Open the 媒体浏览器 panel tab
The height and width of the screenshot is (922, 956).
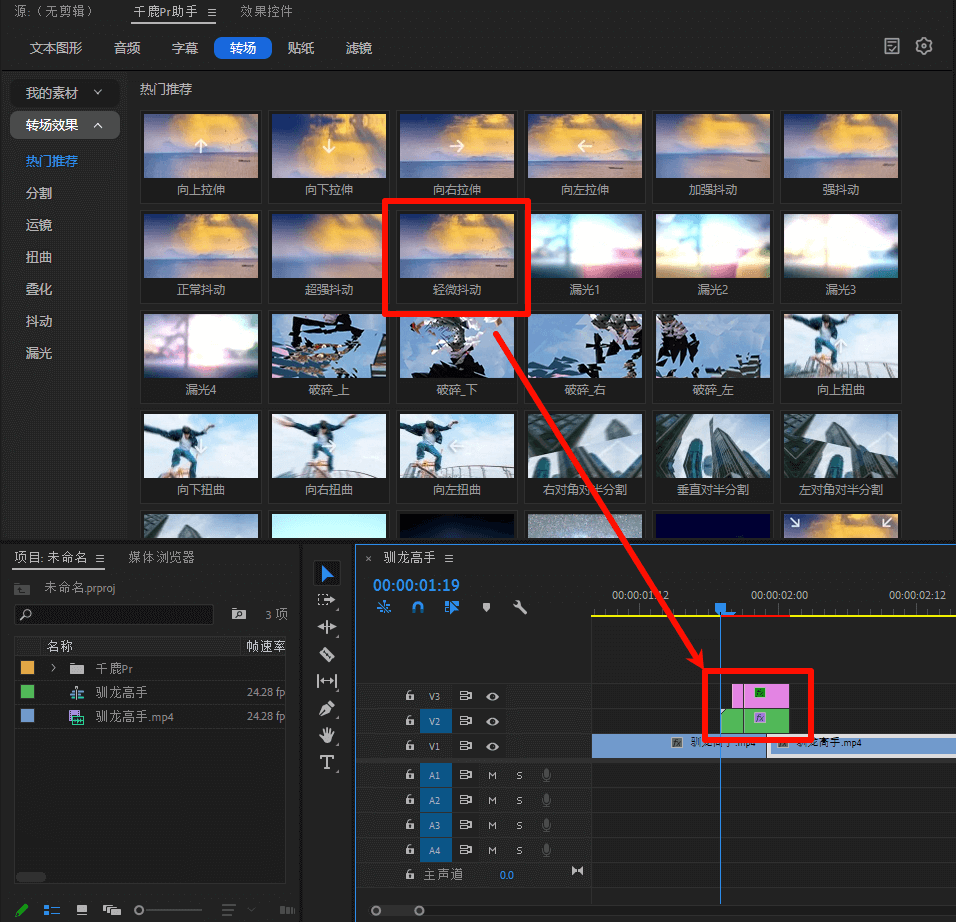pos(161,557)
